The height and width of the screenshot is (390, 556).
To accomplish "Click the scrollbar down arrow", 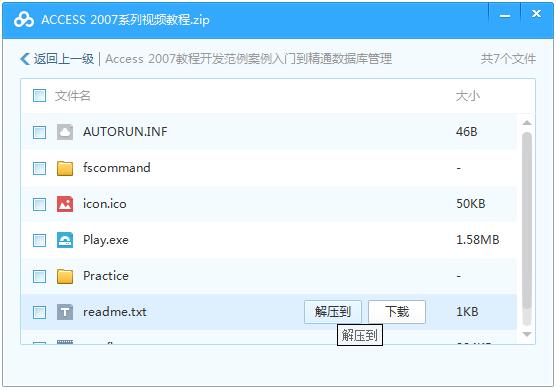I will tap(527, 334).
